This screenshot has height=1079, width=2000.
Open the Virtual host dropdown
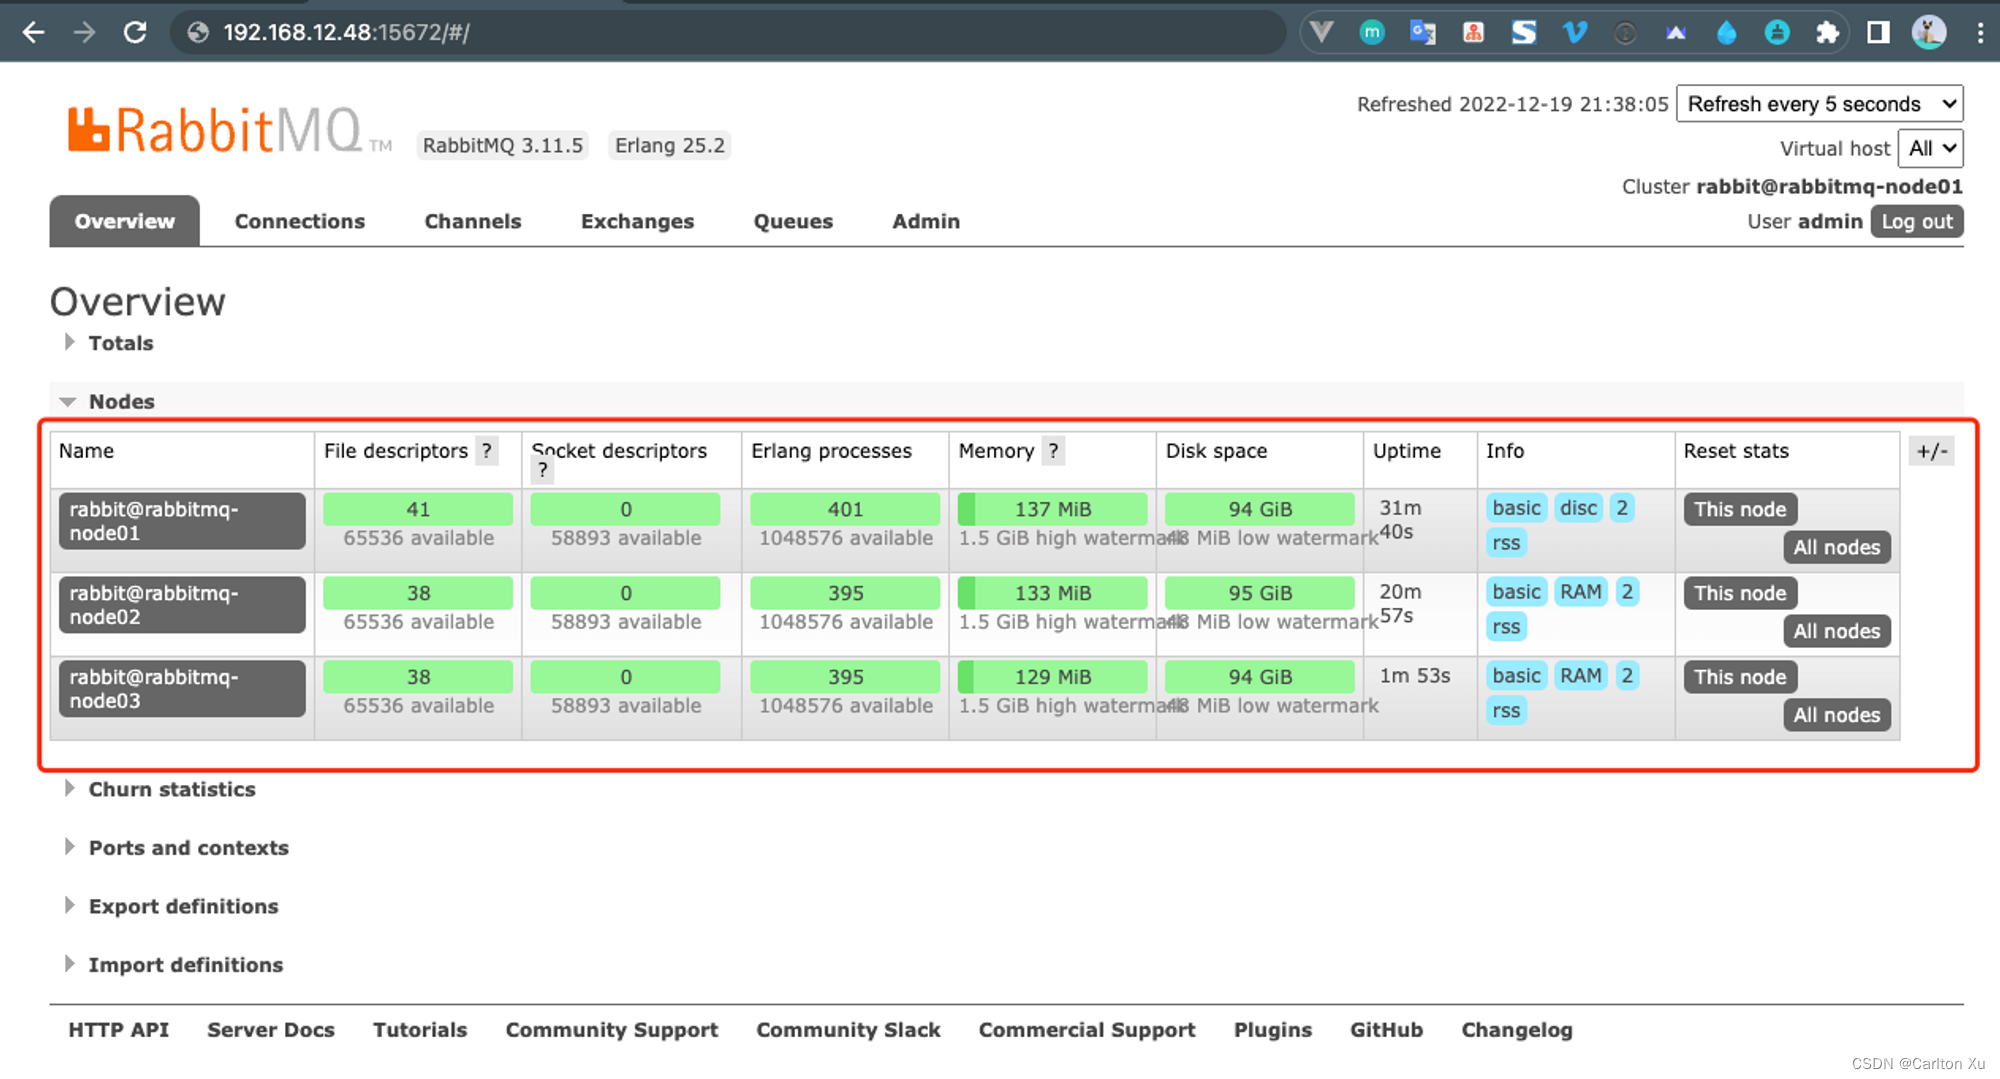pos(1930,148)
